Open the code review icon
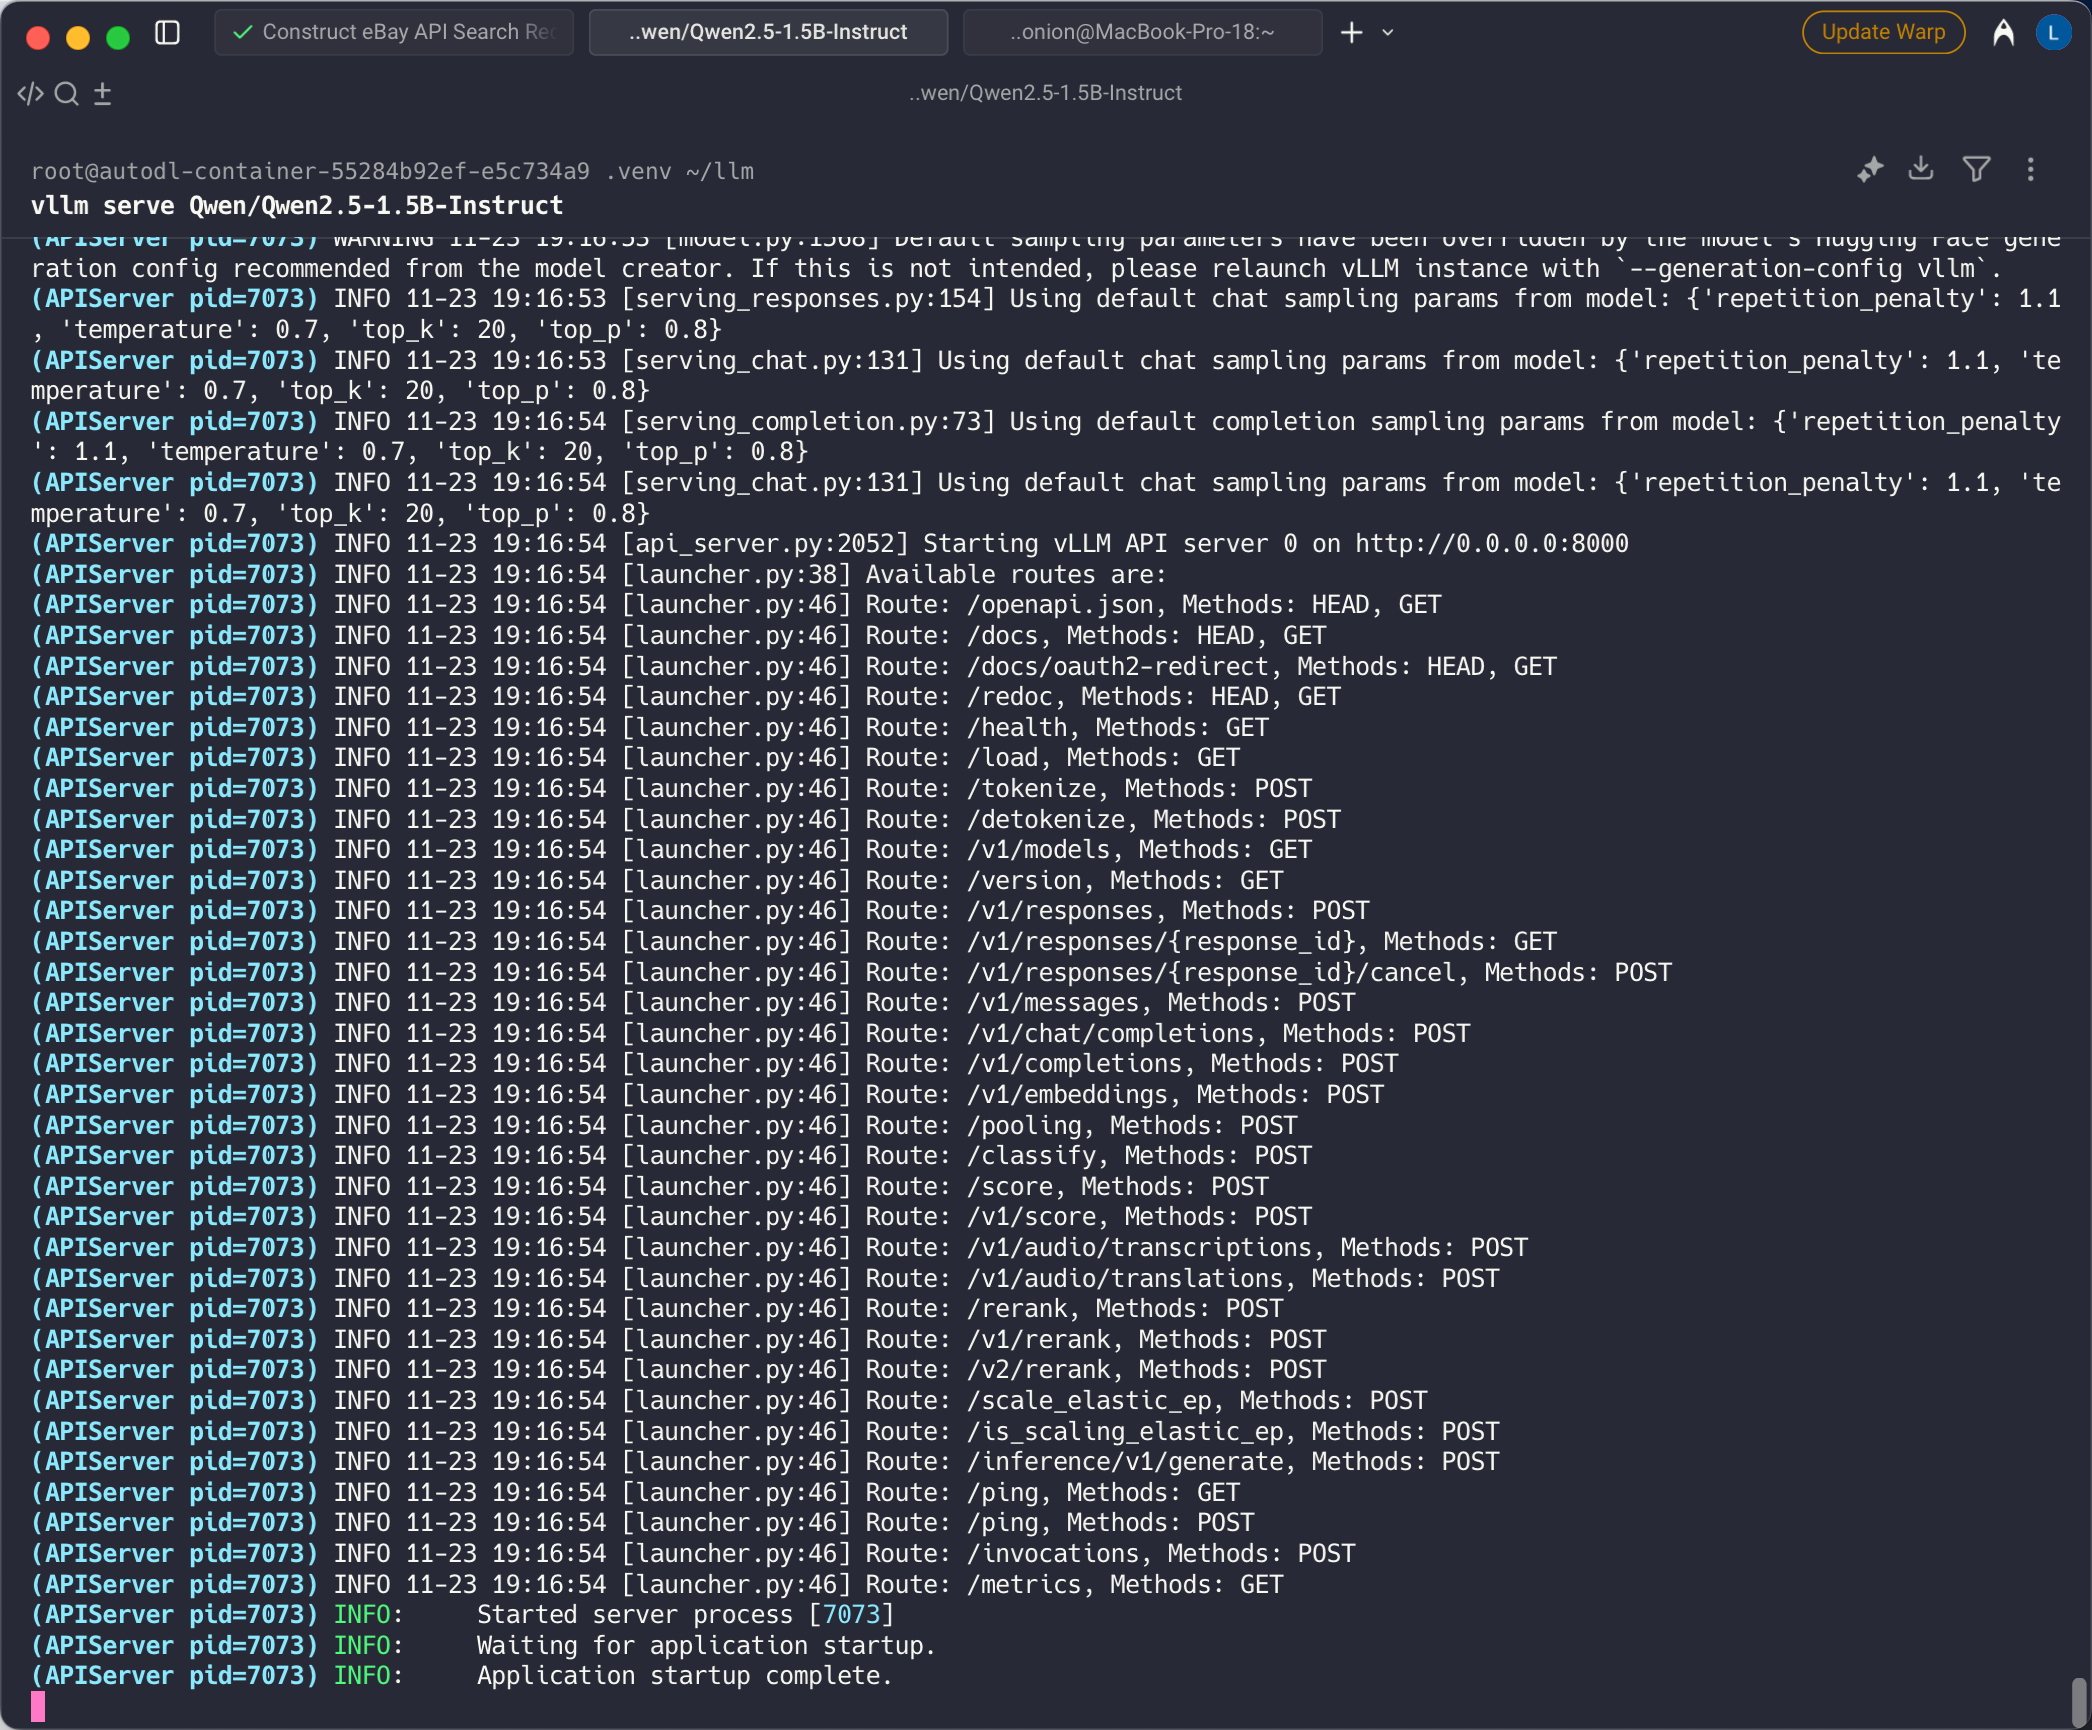This screenshot has height=1730, width=2092. [x=30, y=94]
